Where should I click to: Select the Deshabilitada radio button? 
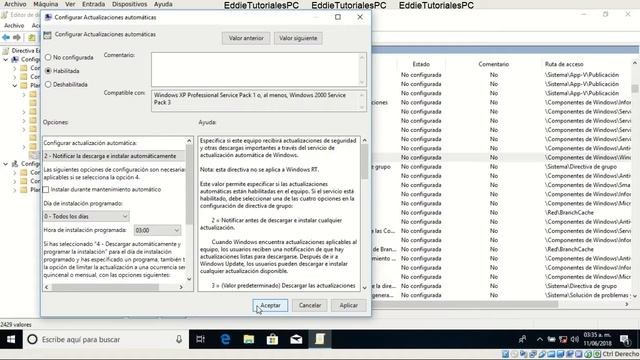click(49, 84)
